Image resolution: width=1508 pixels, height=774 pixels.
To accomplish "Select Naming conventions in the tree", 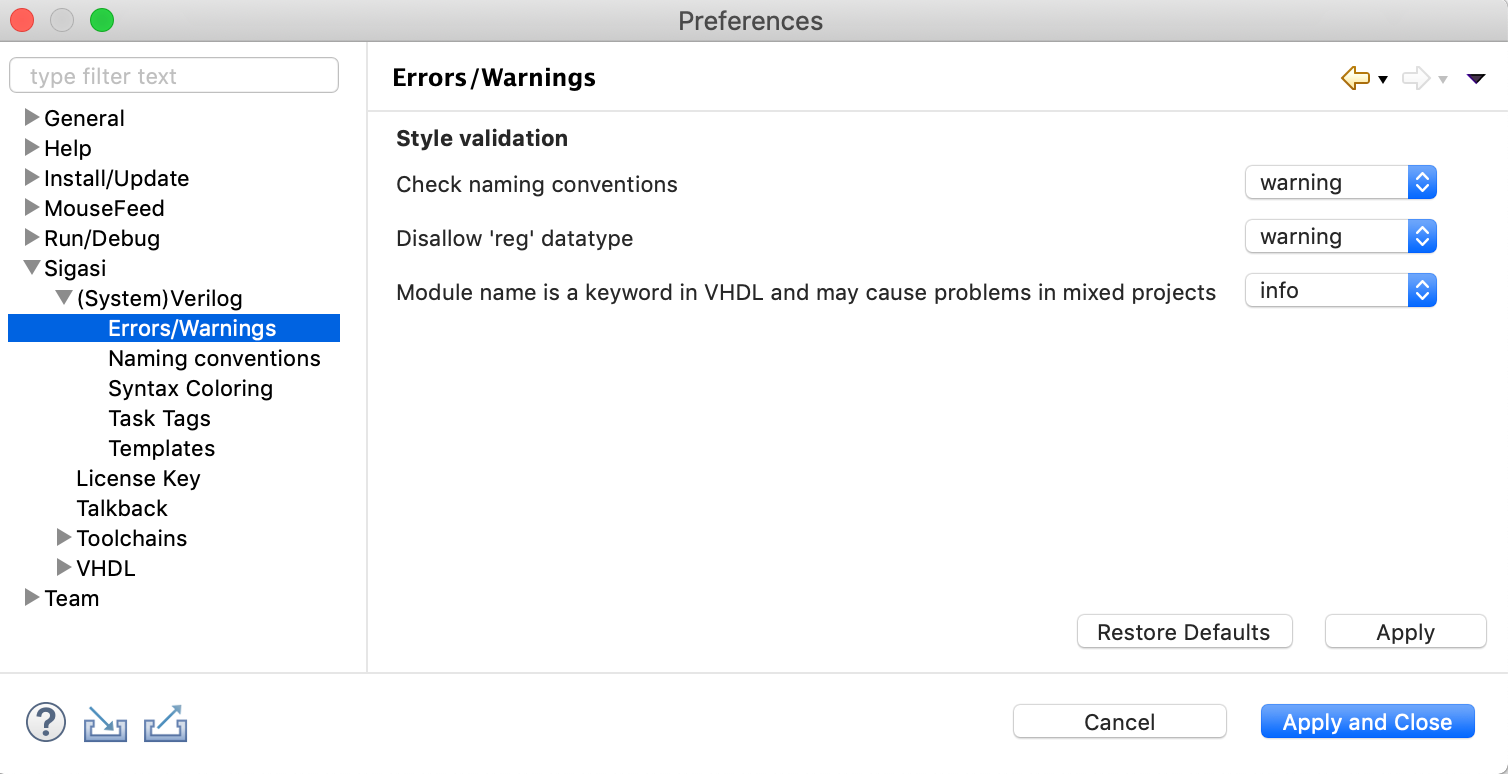I will pos(214,358).
